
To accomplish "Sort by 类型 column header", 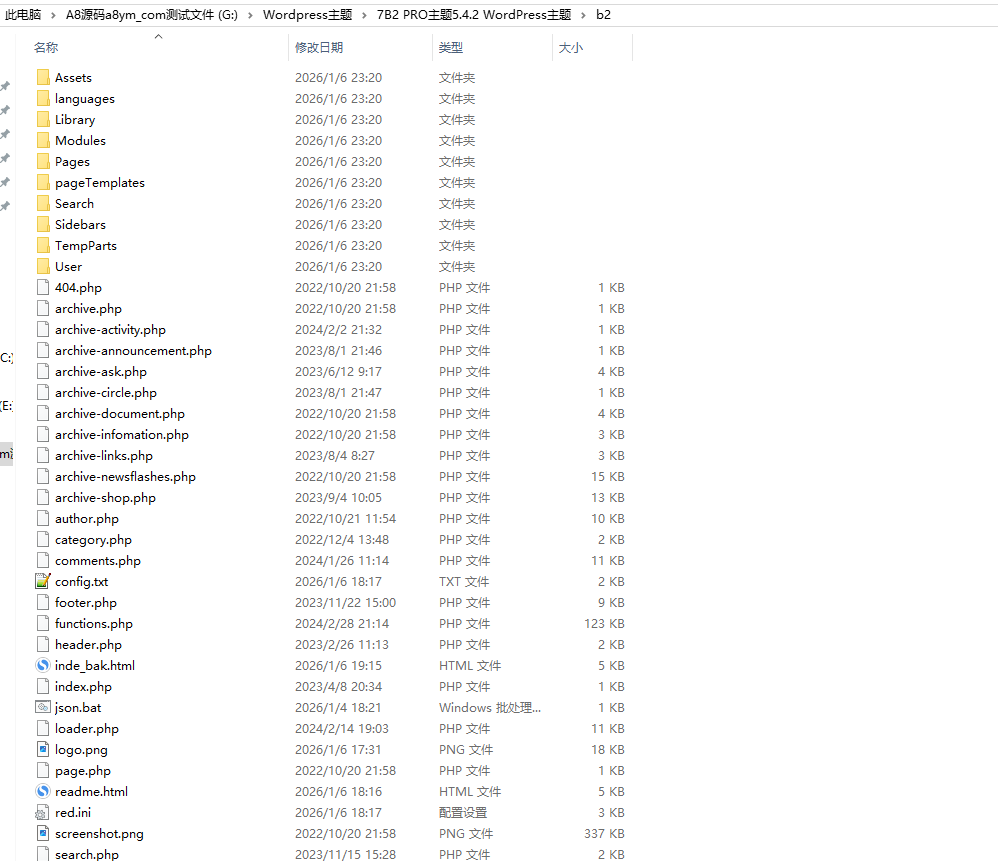I will click(x=451, y=48).
